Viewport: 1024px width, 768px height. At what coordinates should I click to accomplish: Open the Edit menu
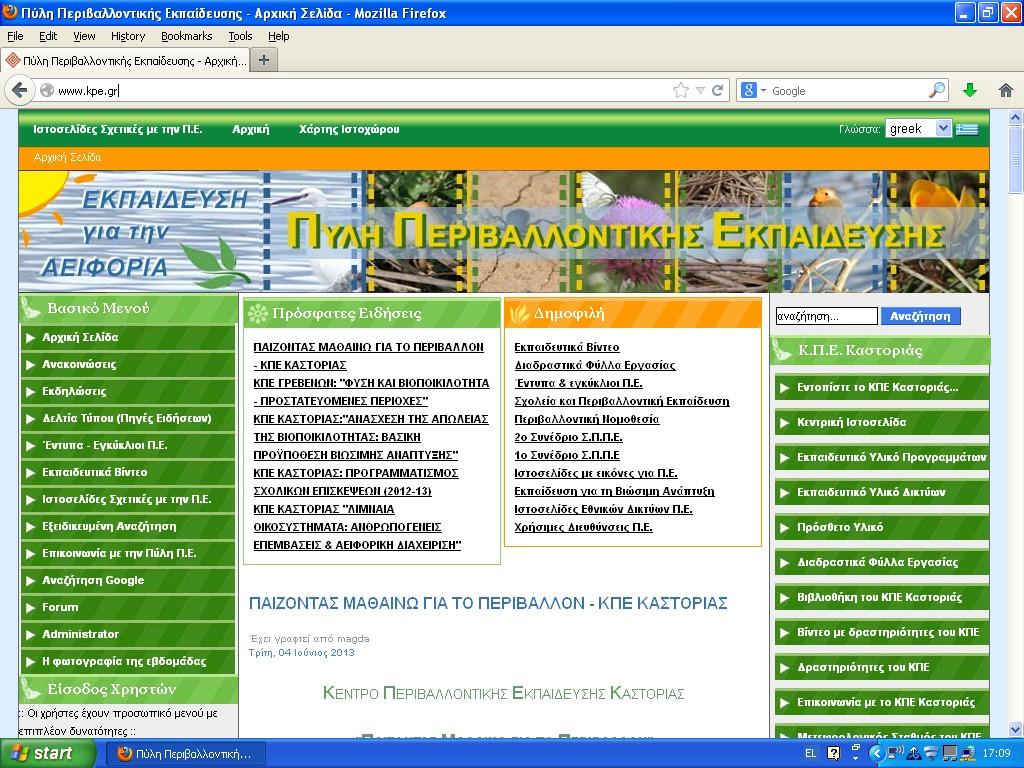click(x=48, y=36)
